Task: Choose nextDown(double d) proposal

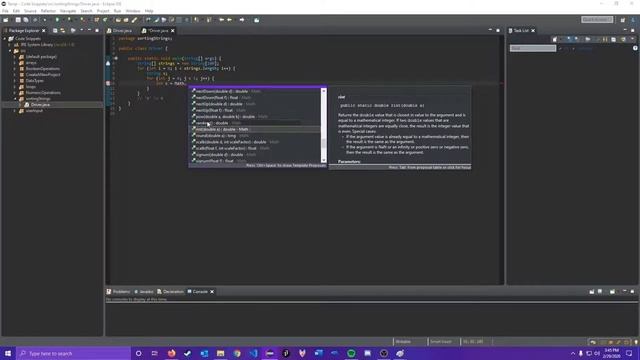Action: pyautogui.click(x=256, y=91)
